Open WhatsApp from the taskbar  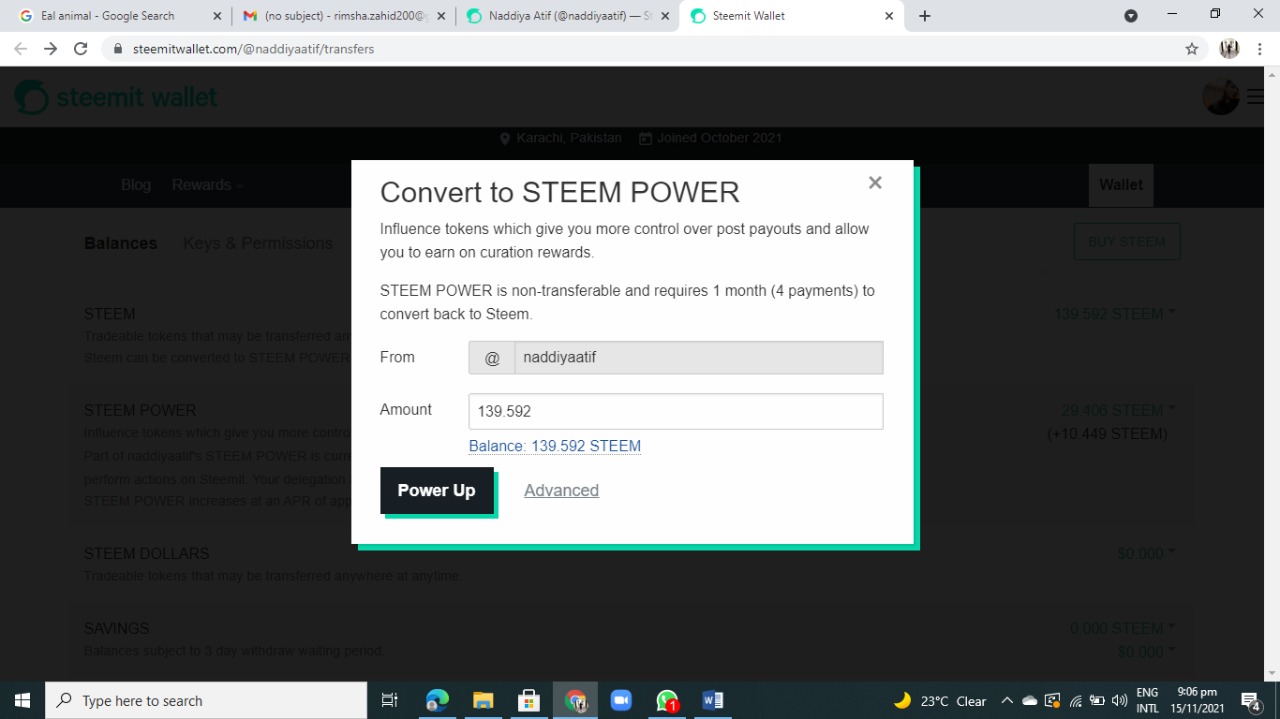(x=667, y=700)
